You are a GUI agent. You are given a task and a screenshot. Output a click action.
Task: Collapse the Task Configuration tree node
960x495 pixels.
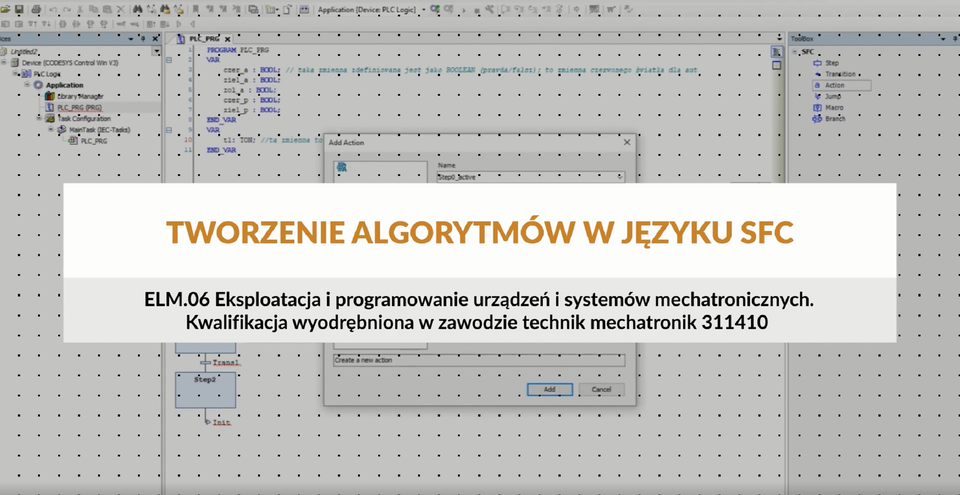click(39, 118)
